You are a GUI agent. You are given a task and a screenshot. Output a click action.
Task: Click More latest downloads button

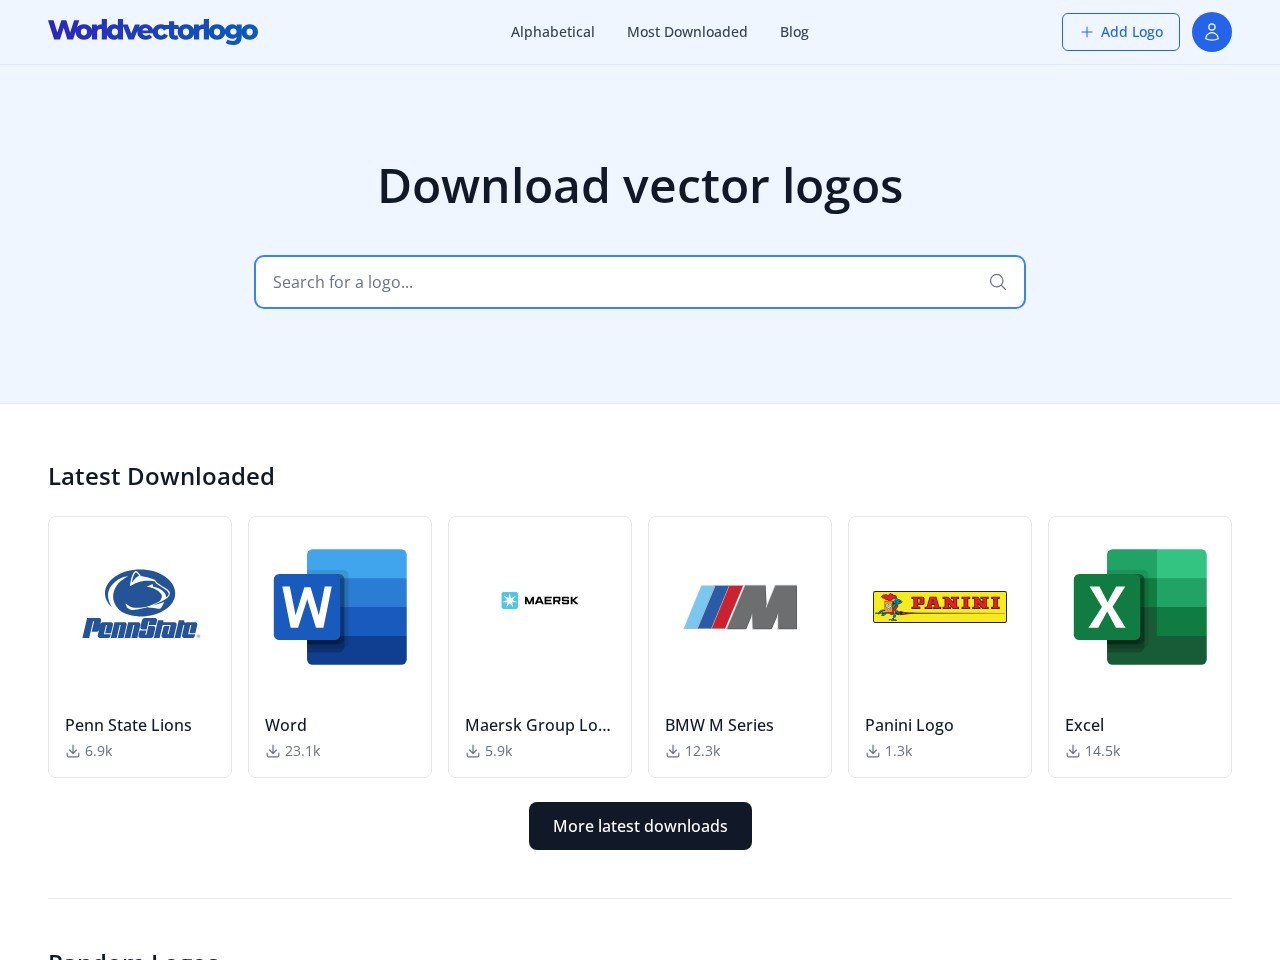640,826
